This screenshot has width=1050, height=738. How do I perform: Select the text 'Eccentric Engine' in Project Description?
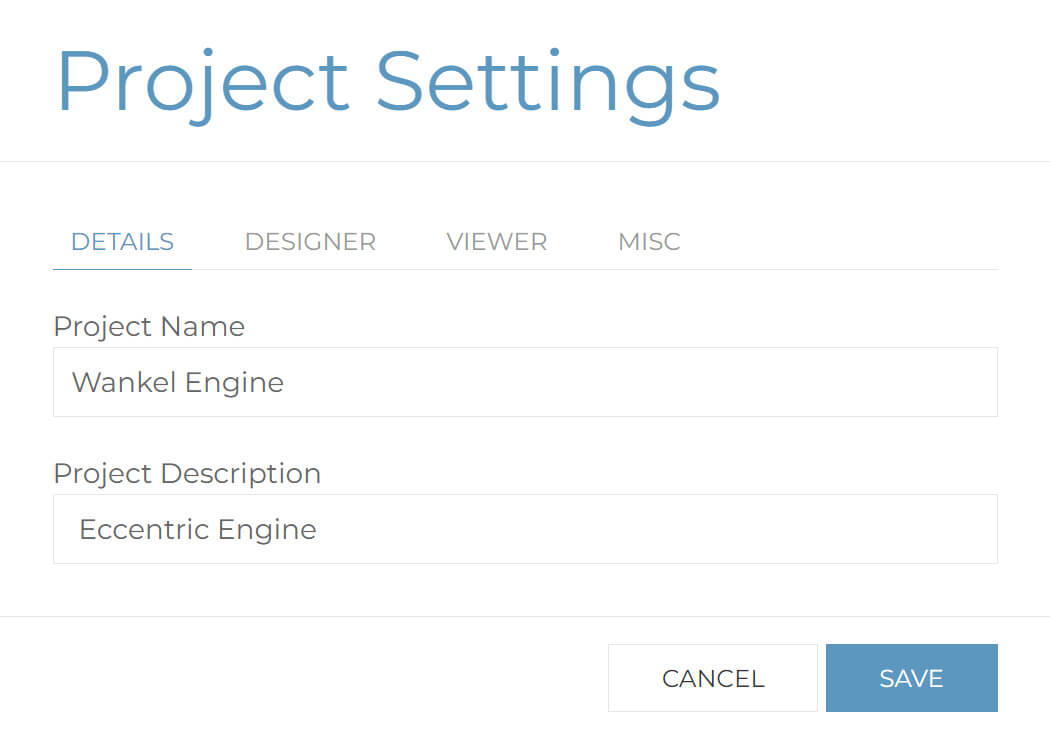tap(197, 529)
